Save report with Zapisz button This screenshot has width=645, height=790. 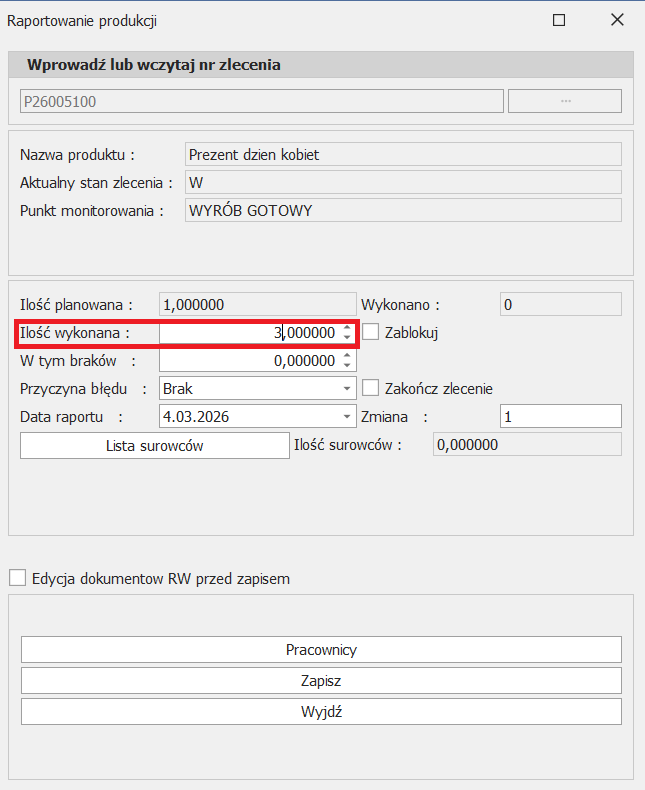[321, 680]
